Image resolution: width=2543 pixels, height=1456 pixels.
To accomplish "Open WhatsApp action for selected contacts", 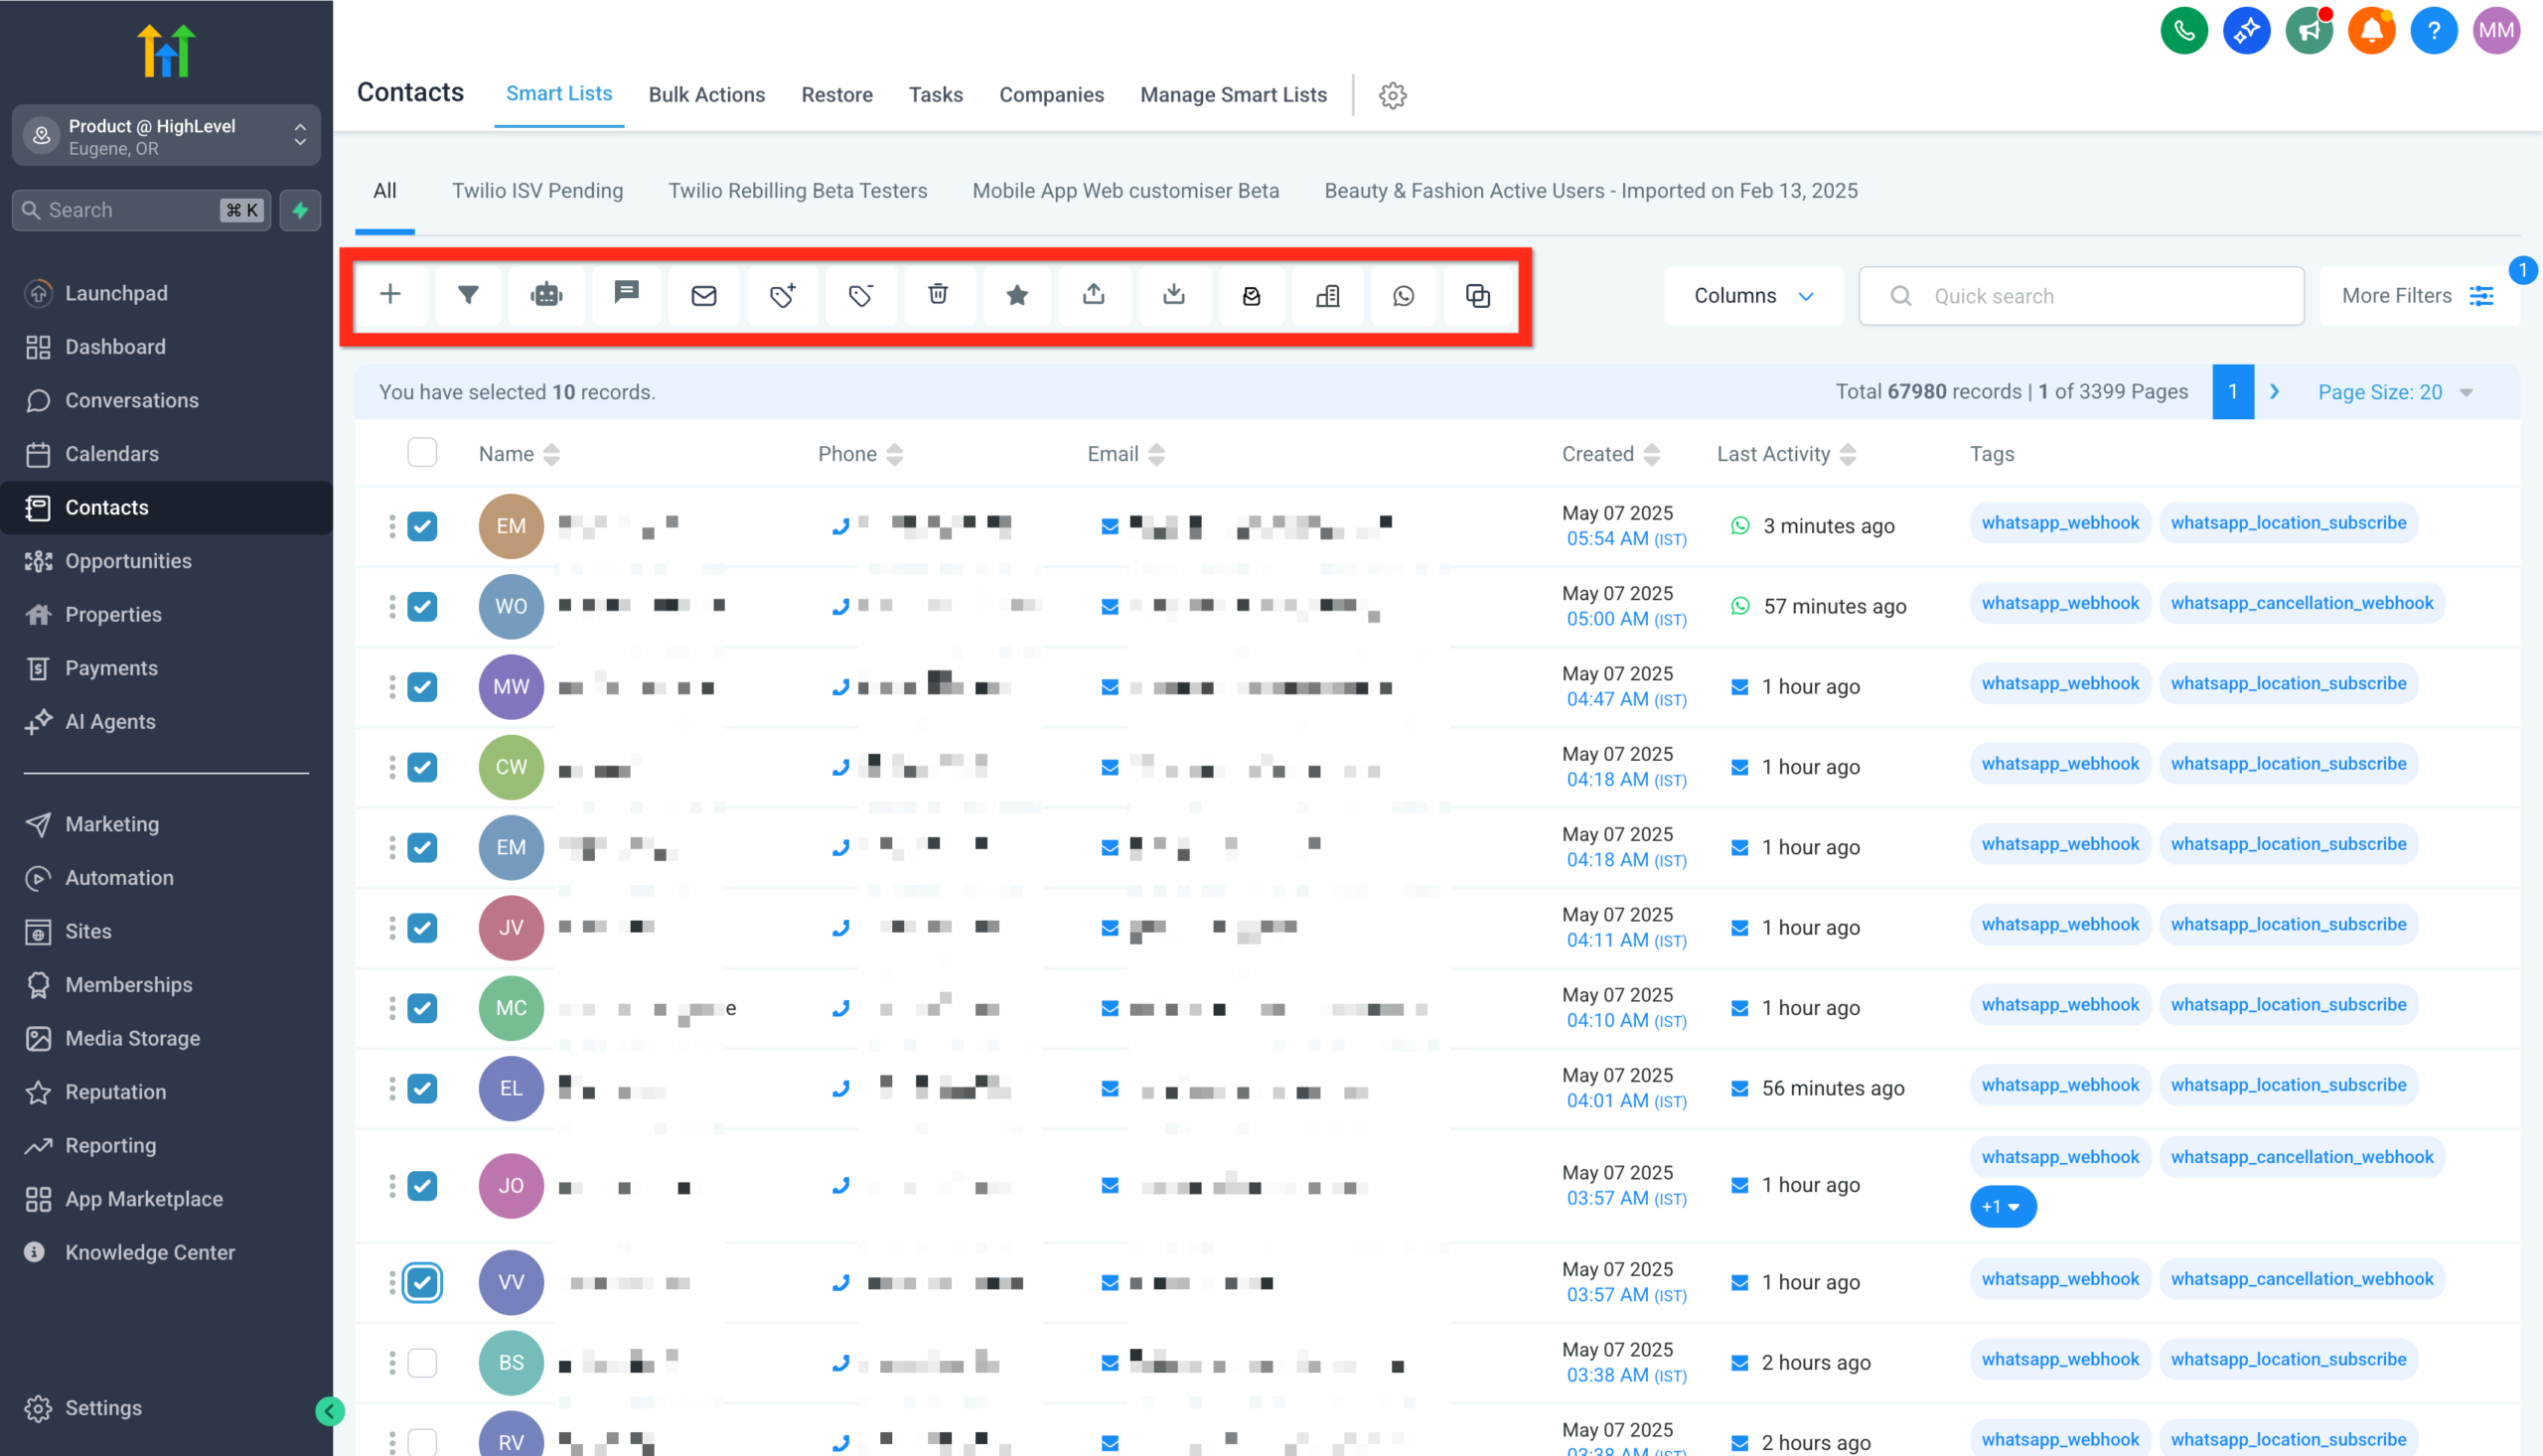I will pos(1404,295).
